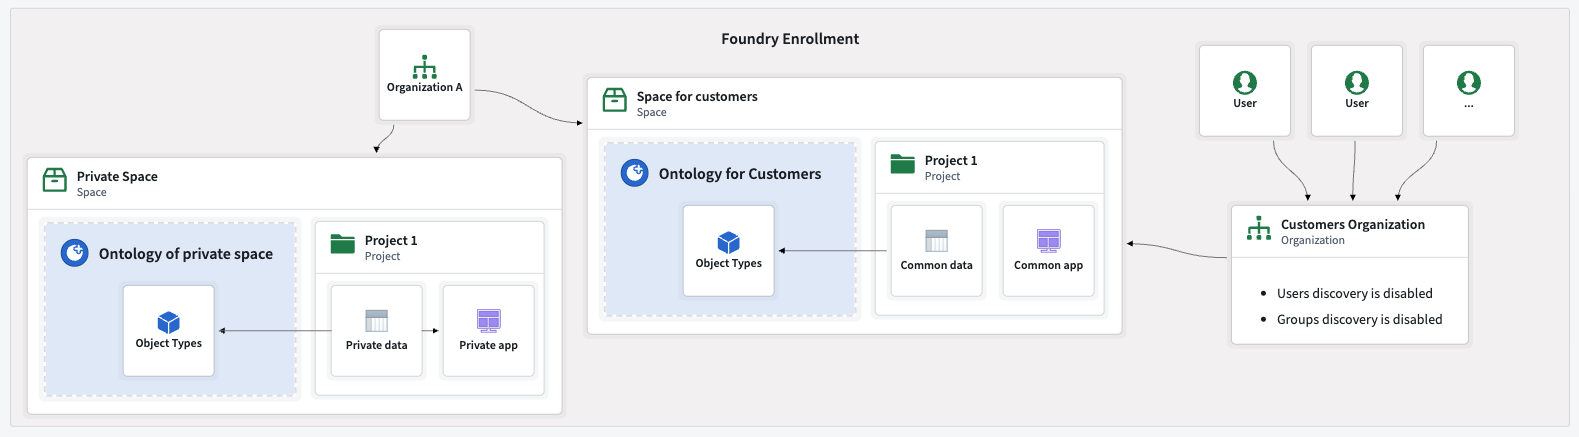Viewport: 1579px width, 437px height.
Task: Select the middle User node
Action: [x=1357, y=89]
